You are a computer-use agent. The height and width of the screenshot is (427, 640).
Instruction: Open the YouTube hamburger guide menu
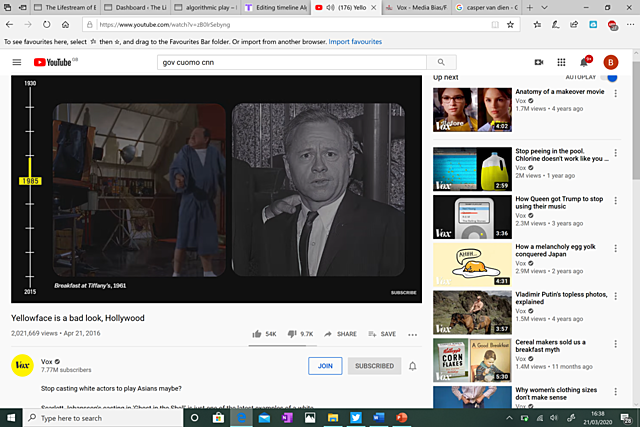point(17,62)
